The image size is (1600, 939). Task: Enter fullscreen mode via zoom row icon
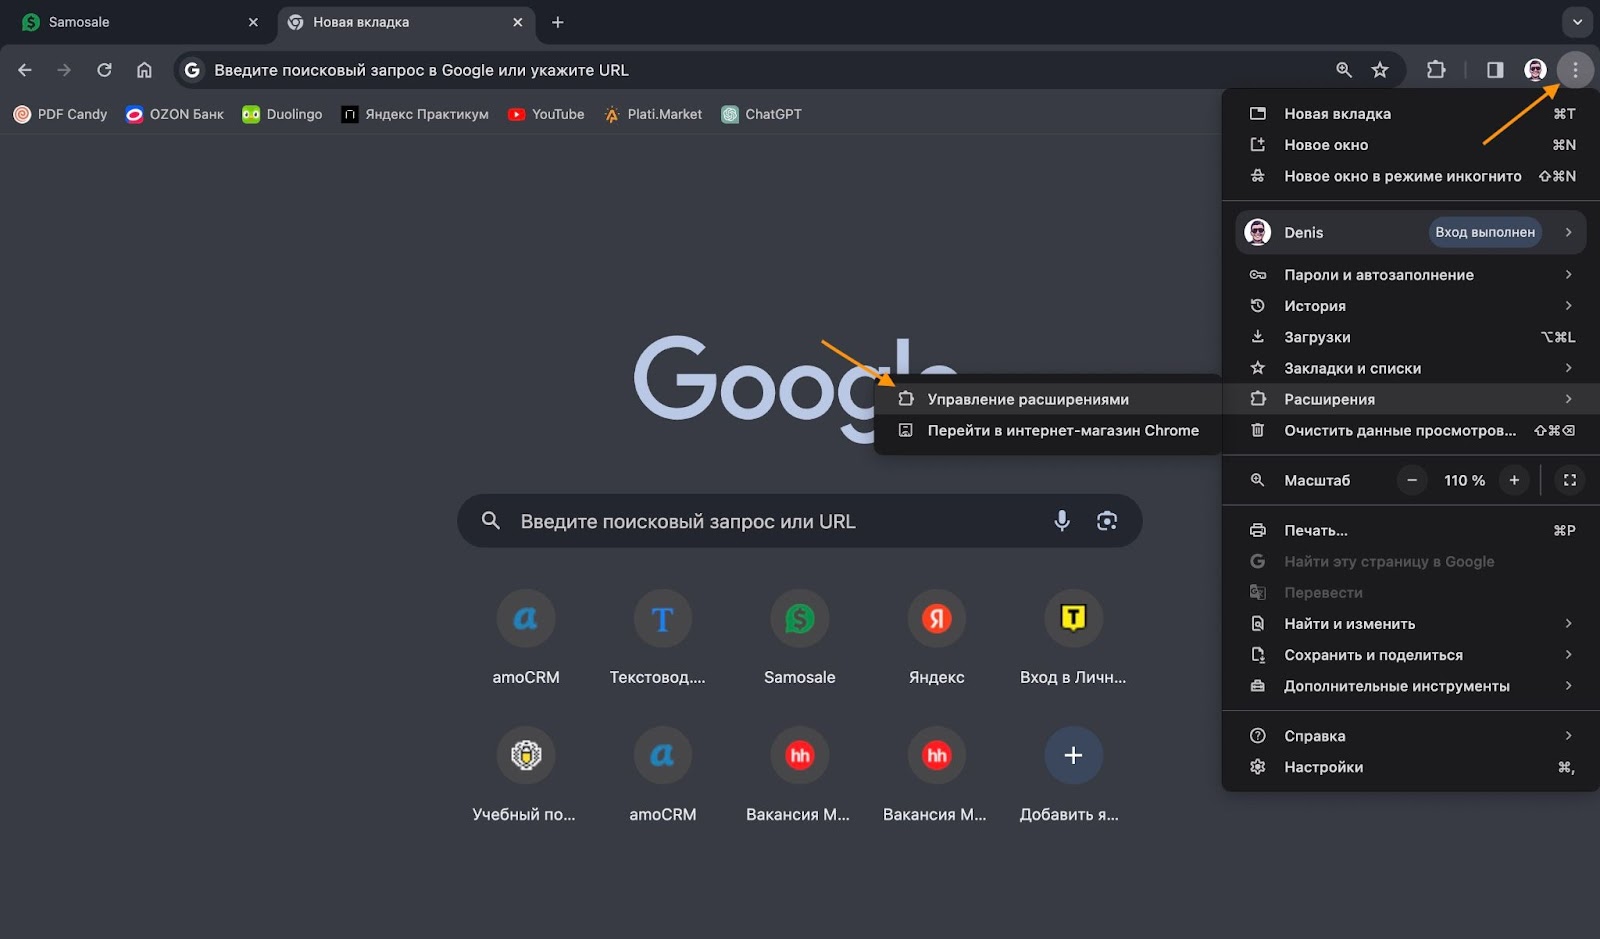click(x=1570, y=480)
